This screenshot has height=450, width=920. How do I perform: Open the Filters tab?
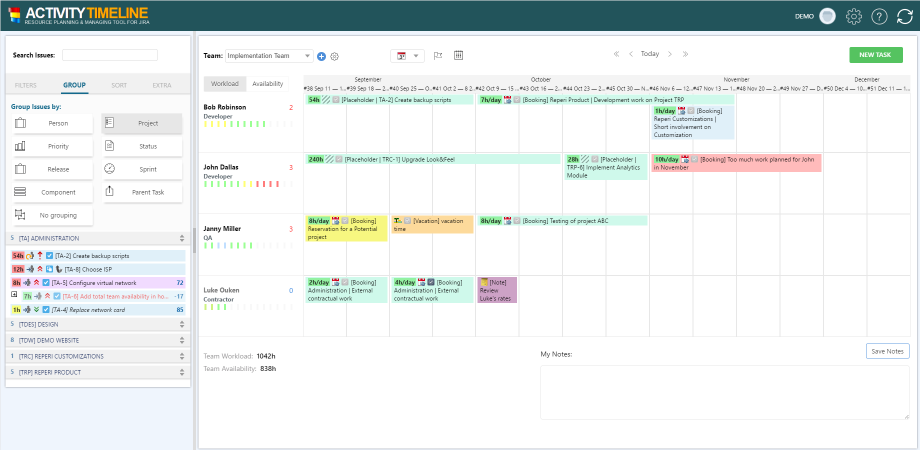[26, 86]
